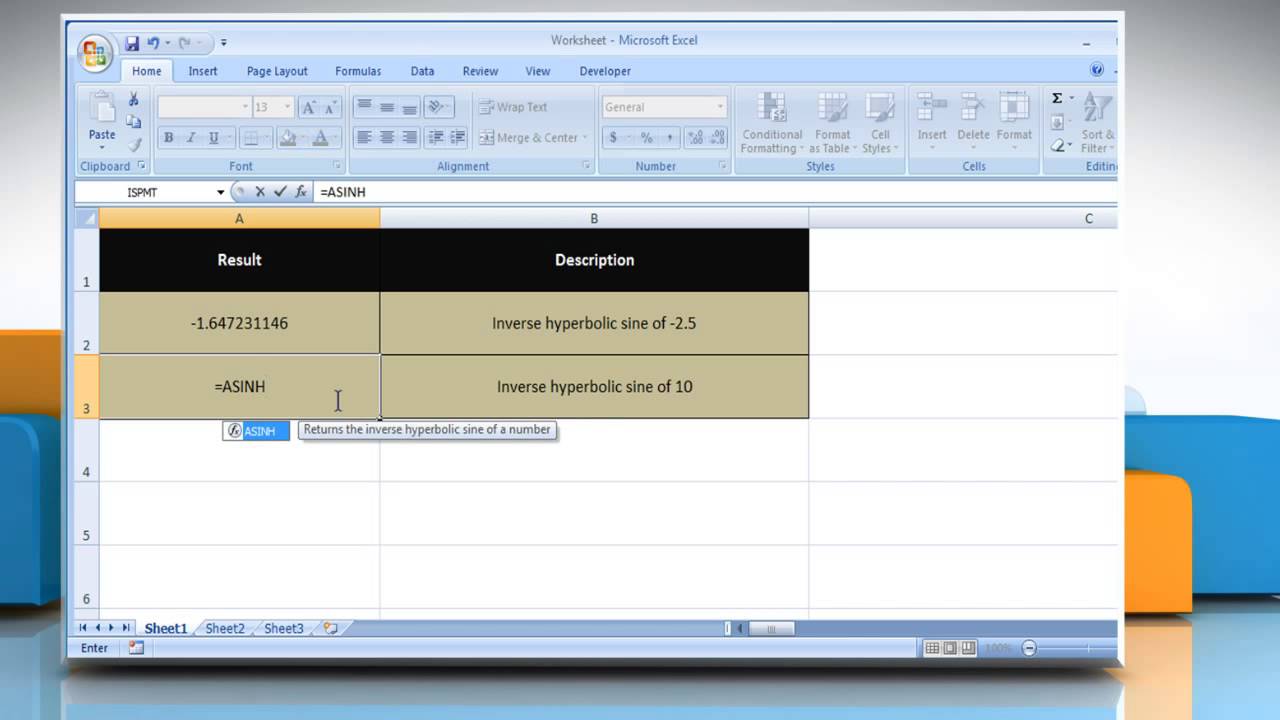Screen dimensions: 1280x720
Task: Switch to Page Layout view
Action: tap(950, 648)
